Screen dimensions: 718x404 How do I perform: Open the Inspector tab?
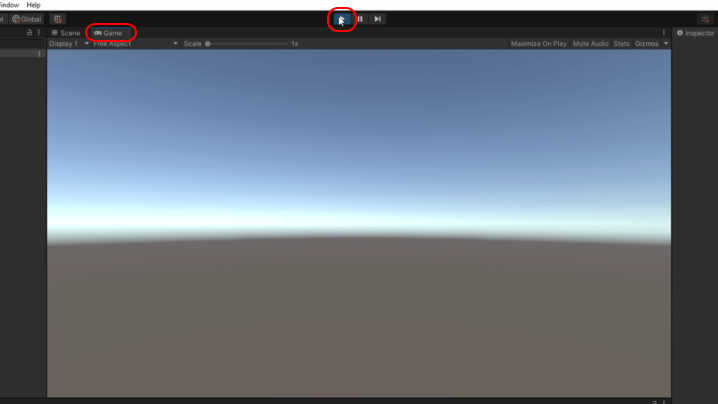pyautogui.click(x=695, y=33)
